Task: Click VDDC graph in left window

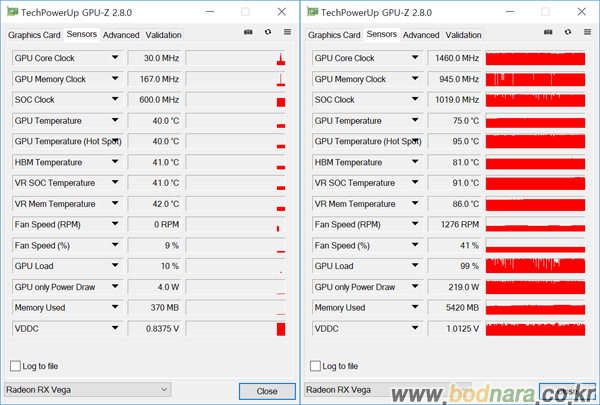Action: point(235,328)
